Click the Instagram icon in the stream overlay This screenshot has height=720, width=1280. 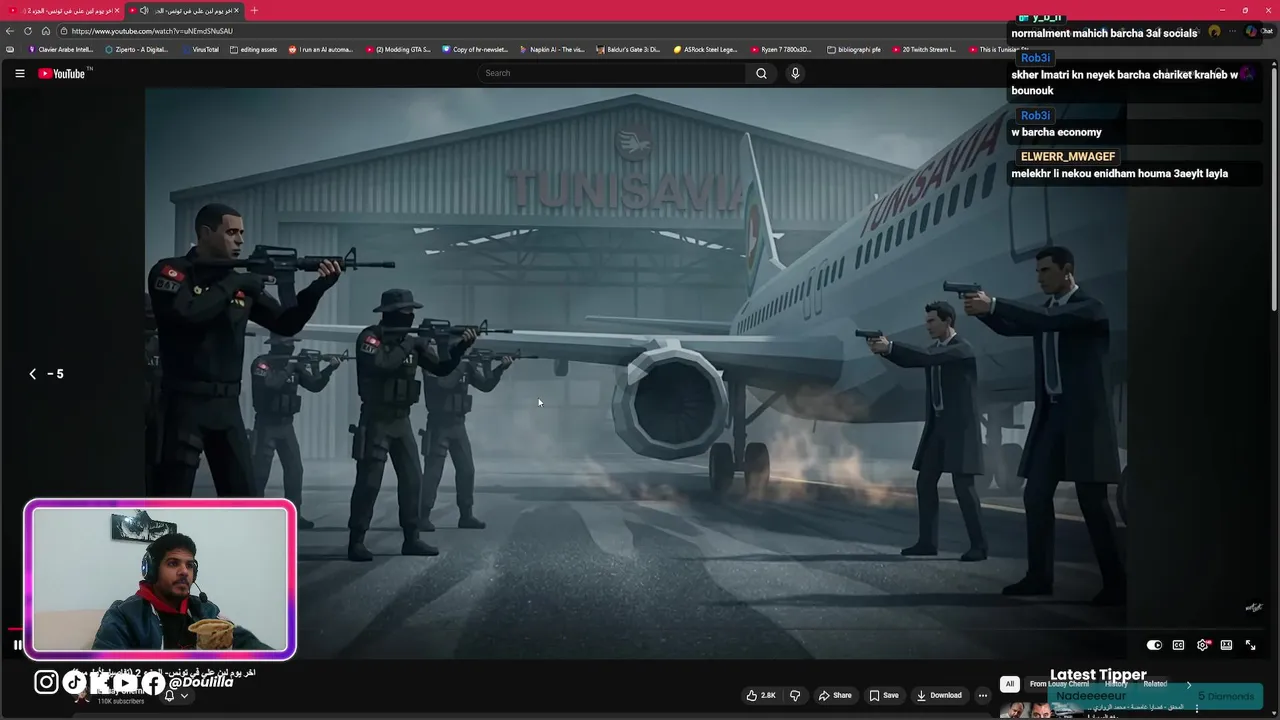(x=46, y=682)
